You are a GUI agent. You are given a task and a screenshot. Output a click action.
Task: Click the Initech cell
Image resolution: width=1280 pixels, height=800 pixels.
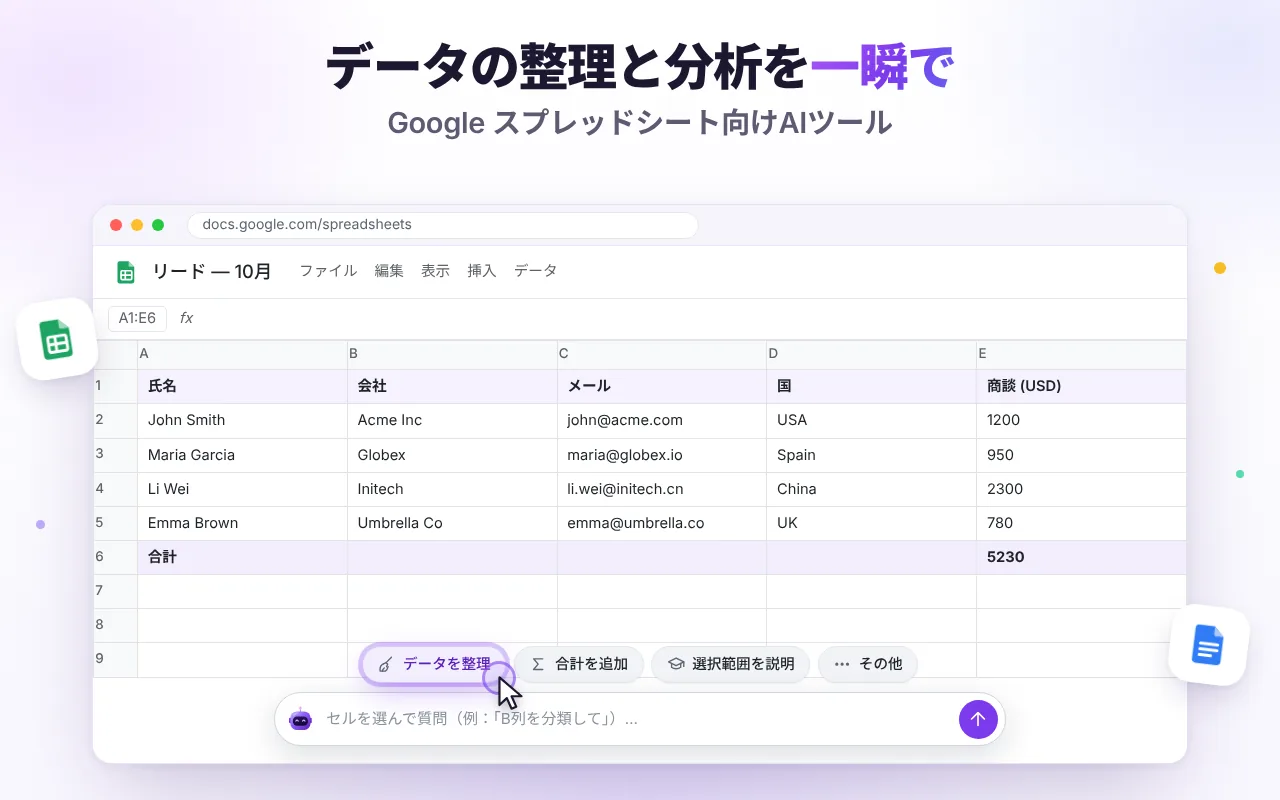click(x=452, y=489)
